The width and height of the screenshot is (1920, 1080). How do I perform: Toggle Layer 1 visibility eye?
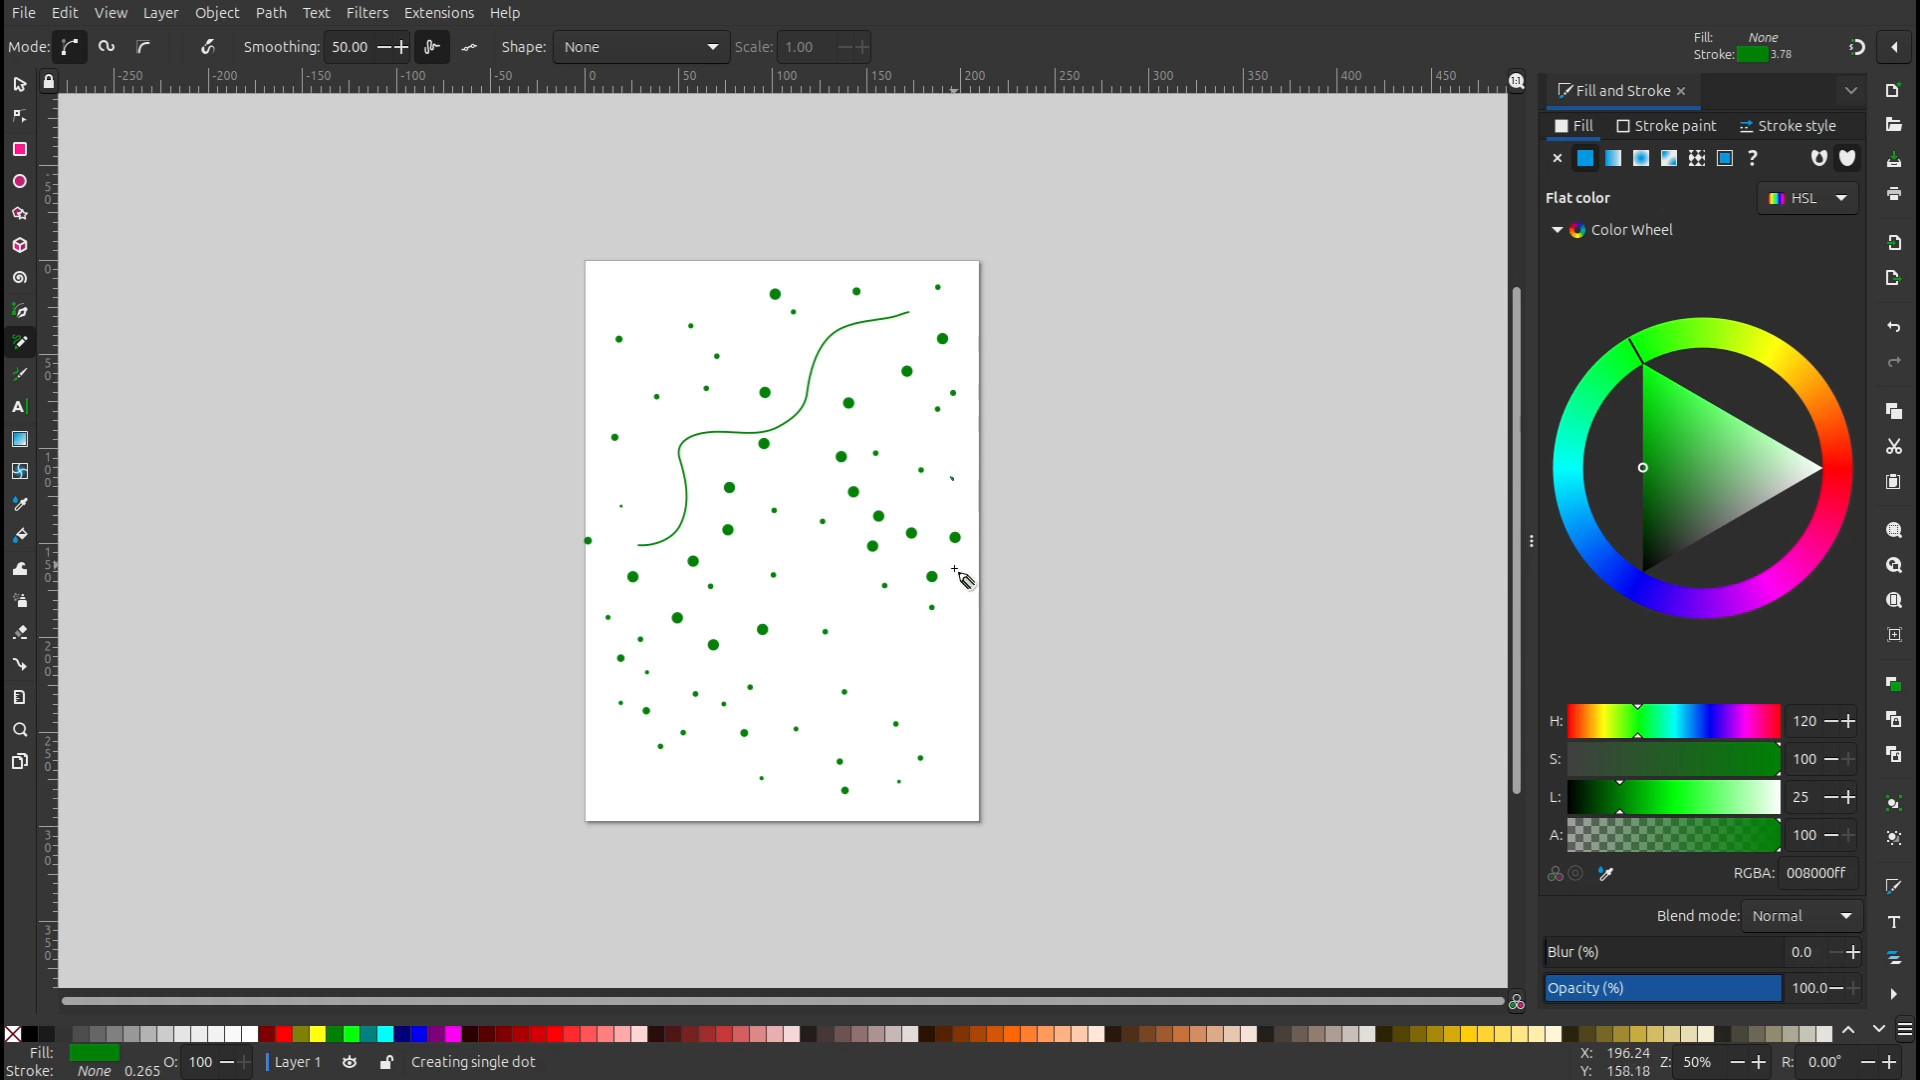(349, 1062)
